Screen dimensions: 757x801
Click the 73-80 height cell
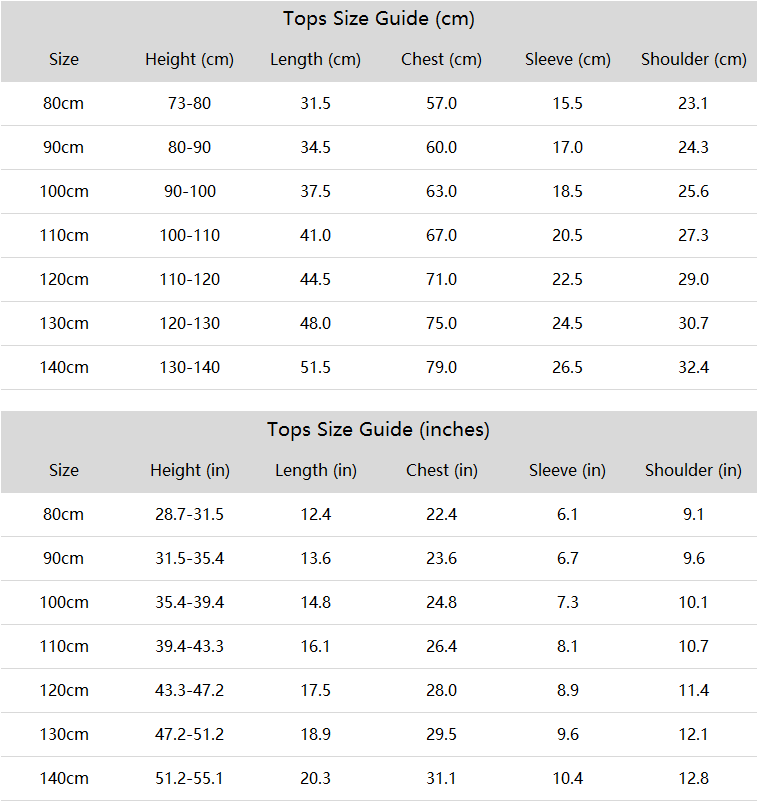coord(190,104)
